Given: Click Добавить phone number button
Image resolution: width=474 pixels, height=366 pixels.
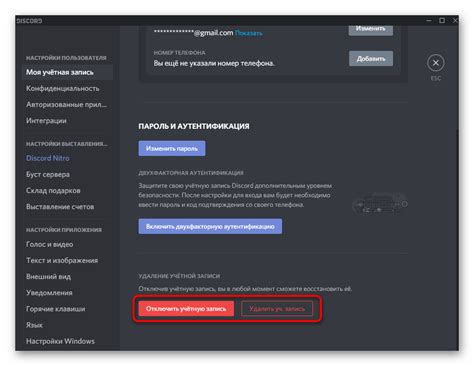Looking at the screenshot, I should 371,59.
